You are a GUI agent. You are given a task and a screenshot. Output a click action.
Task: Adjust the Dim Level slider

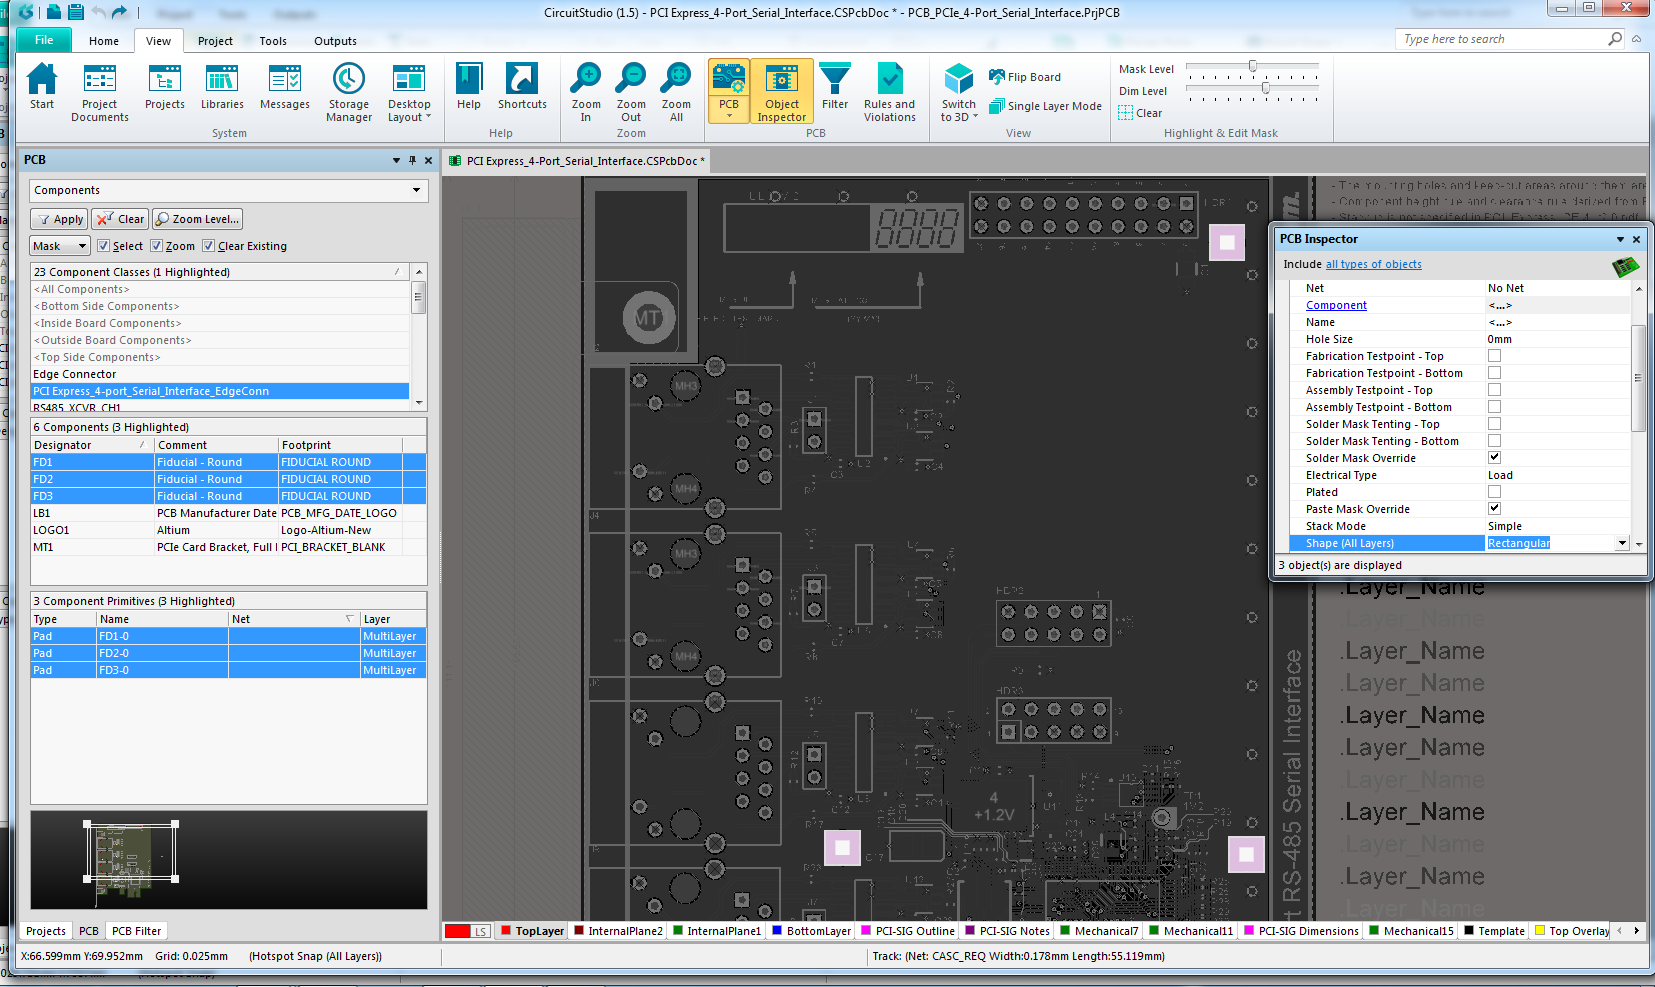1266,89
